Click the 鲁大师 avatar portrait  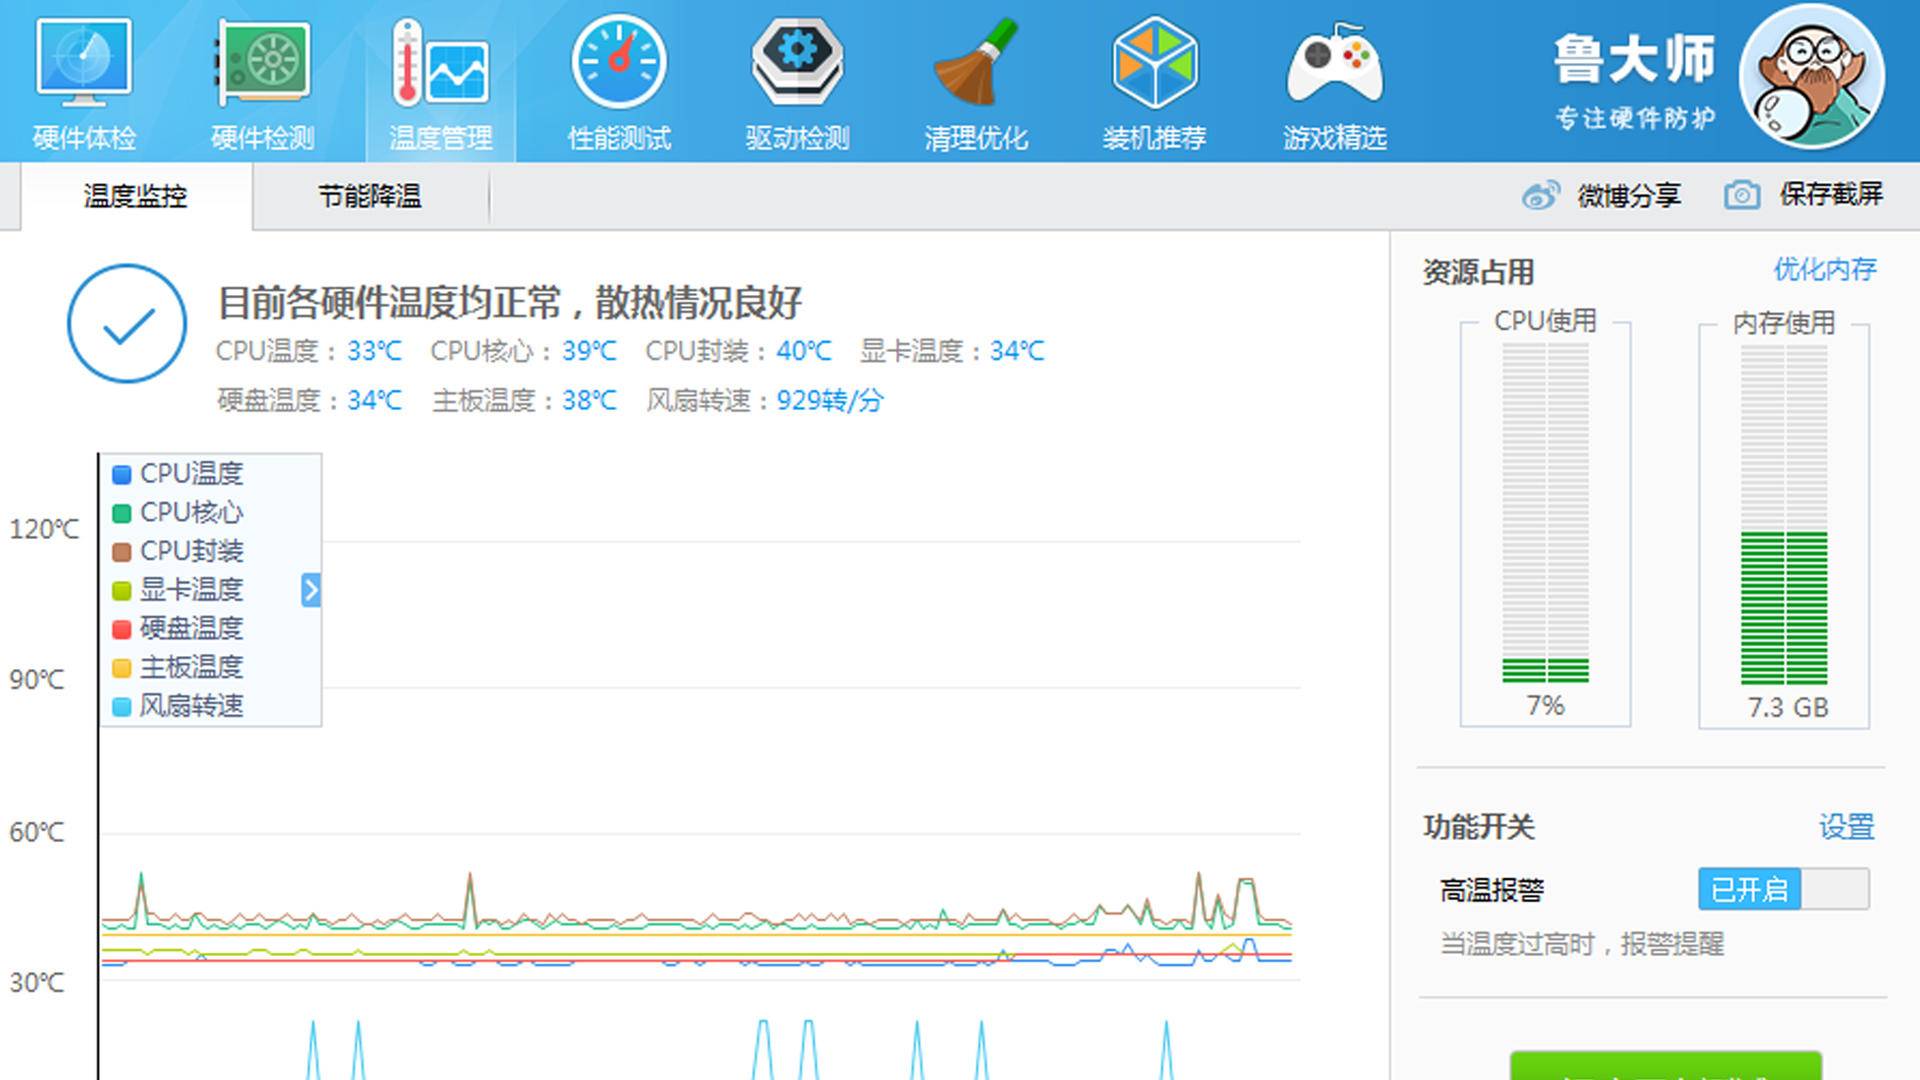click(1811, 77)
